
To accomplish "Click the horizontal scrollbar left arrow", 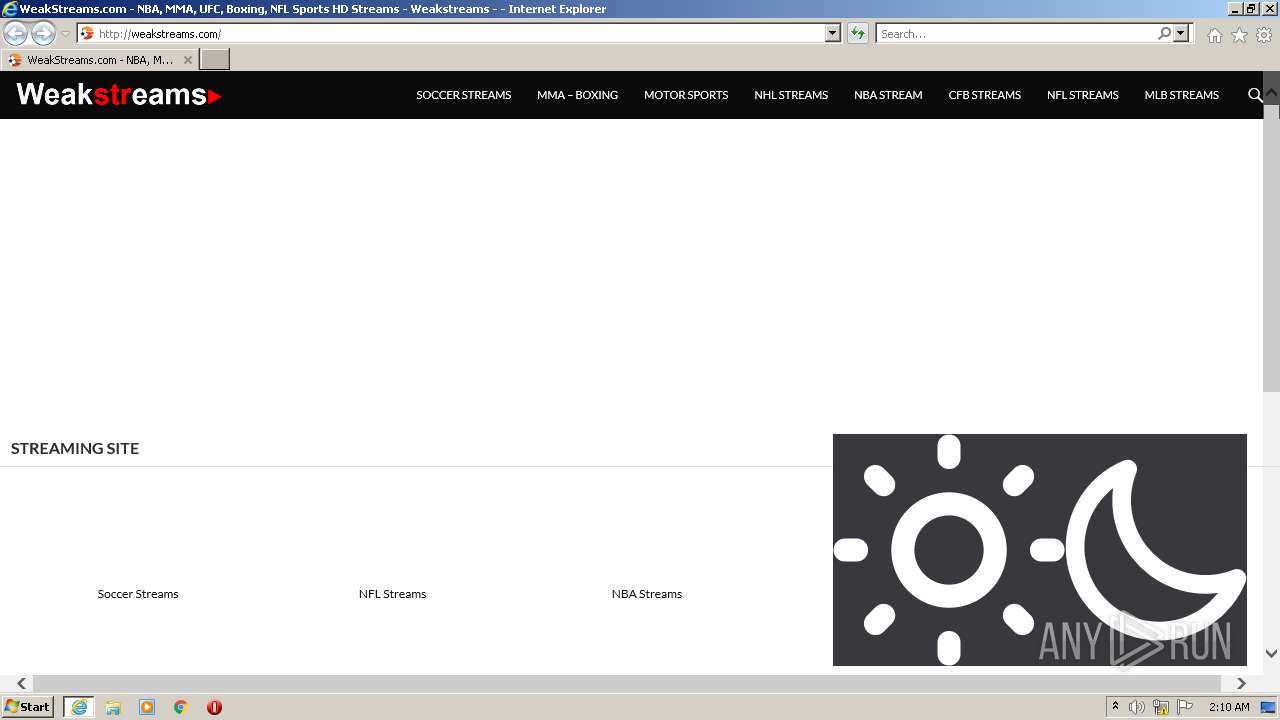I will tap(21, 684).
